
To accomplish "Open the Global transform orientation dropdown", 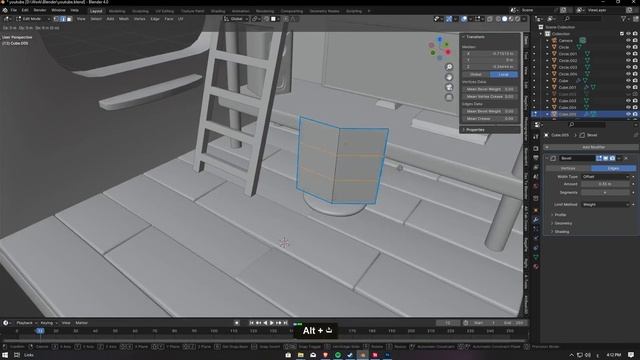I will pos(236,19).
